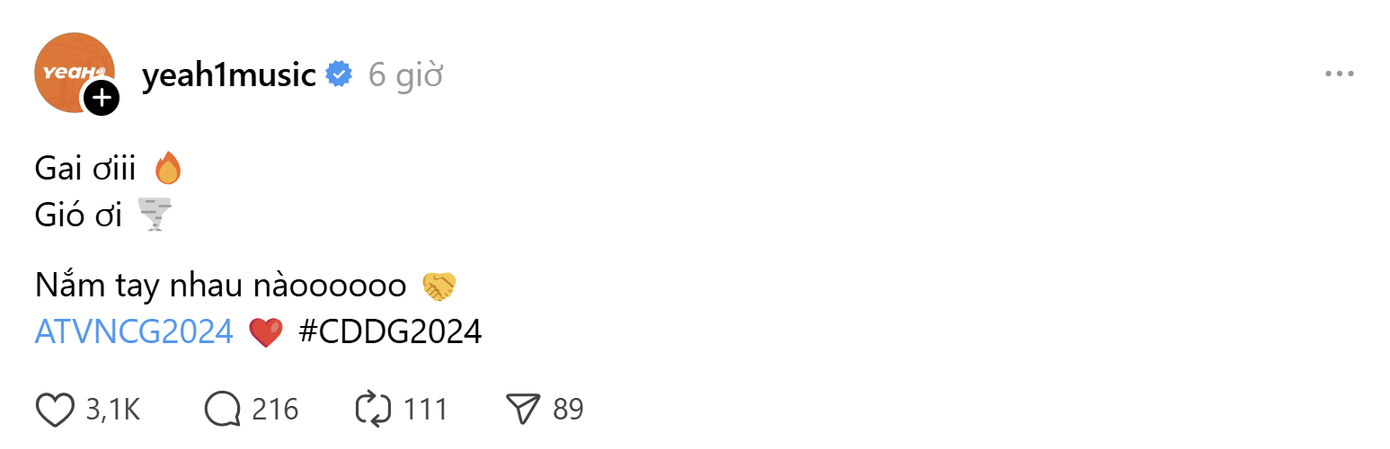Image resolution: width=1390 pixels, height=449 pixels.
Task: Click the follow plus badge on avatar
Action: [x=101, y=98]
